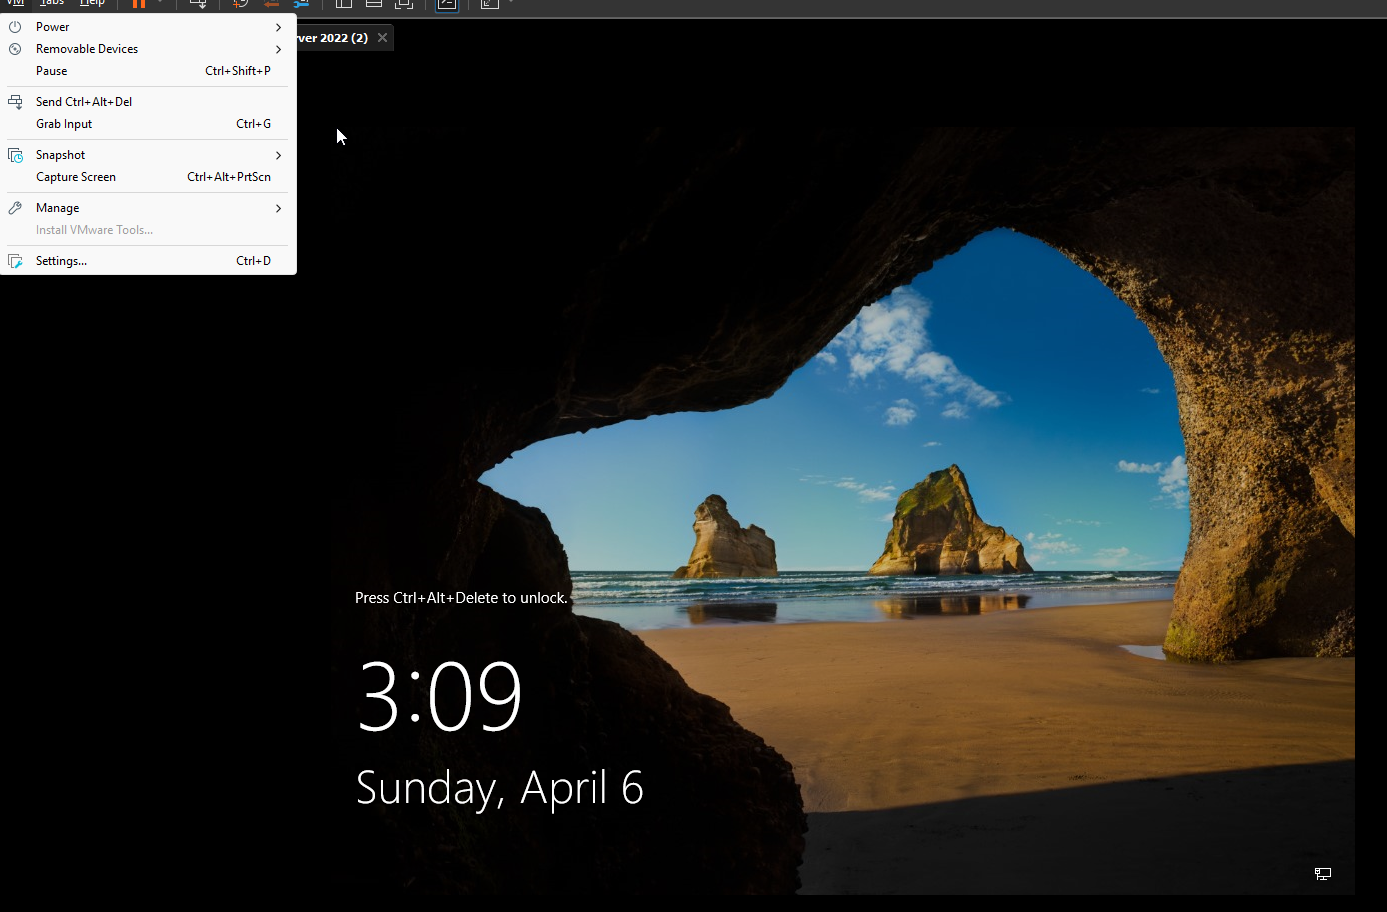Click the Send Ctrl+Alt+Del toolbar icon

coord(198,4)
